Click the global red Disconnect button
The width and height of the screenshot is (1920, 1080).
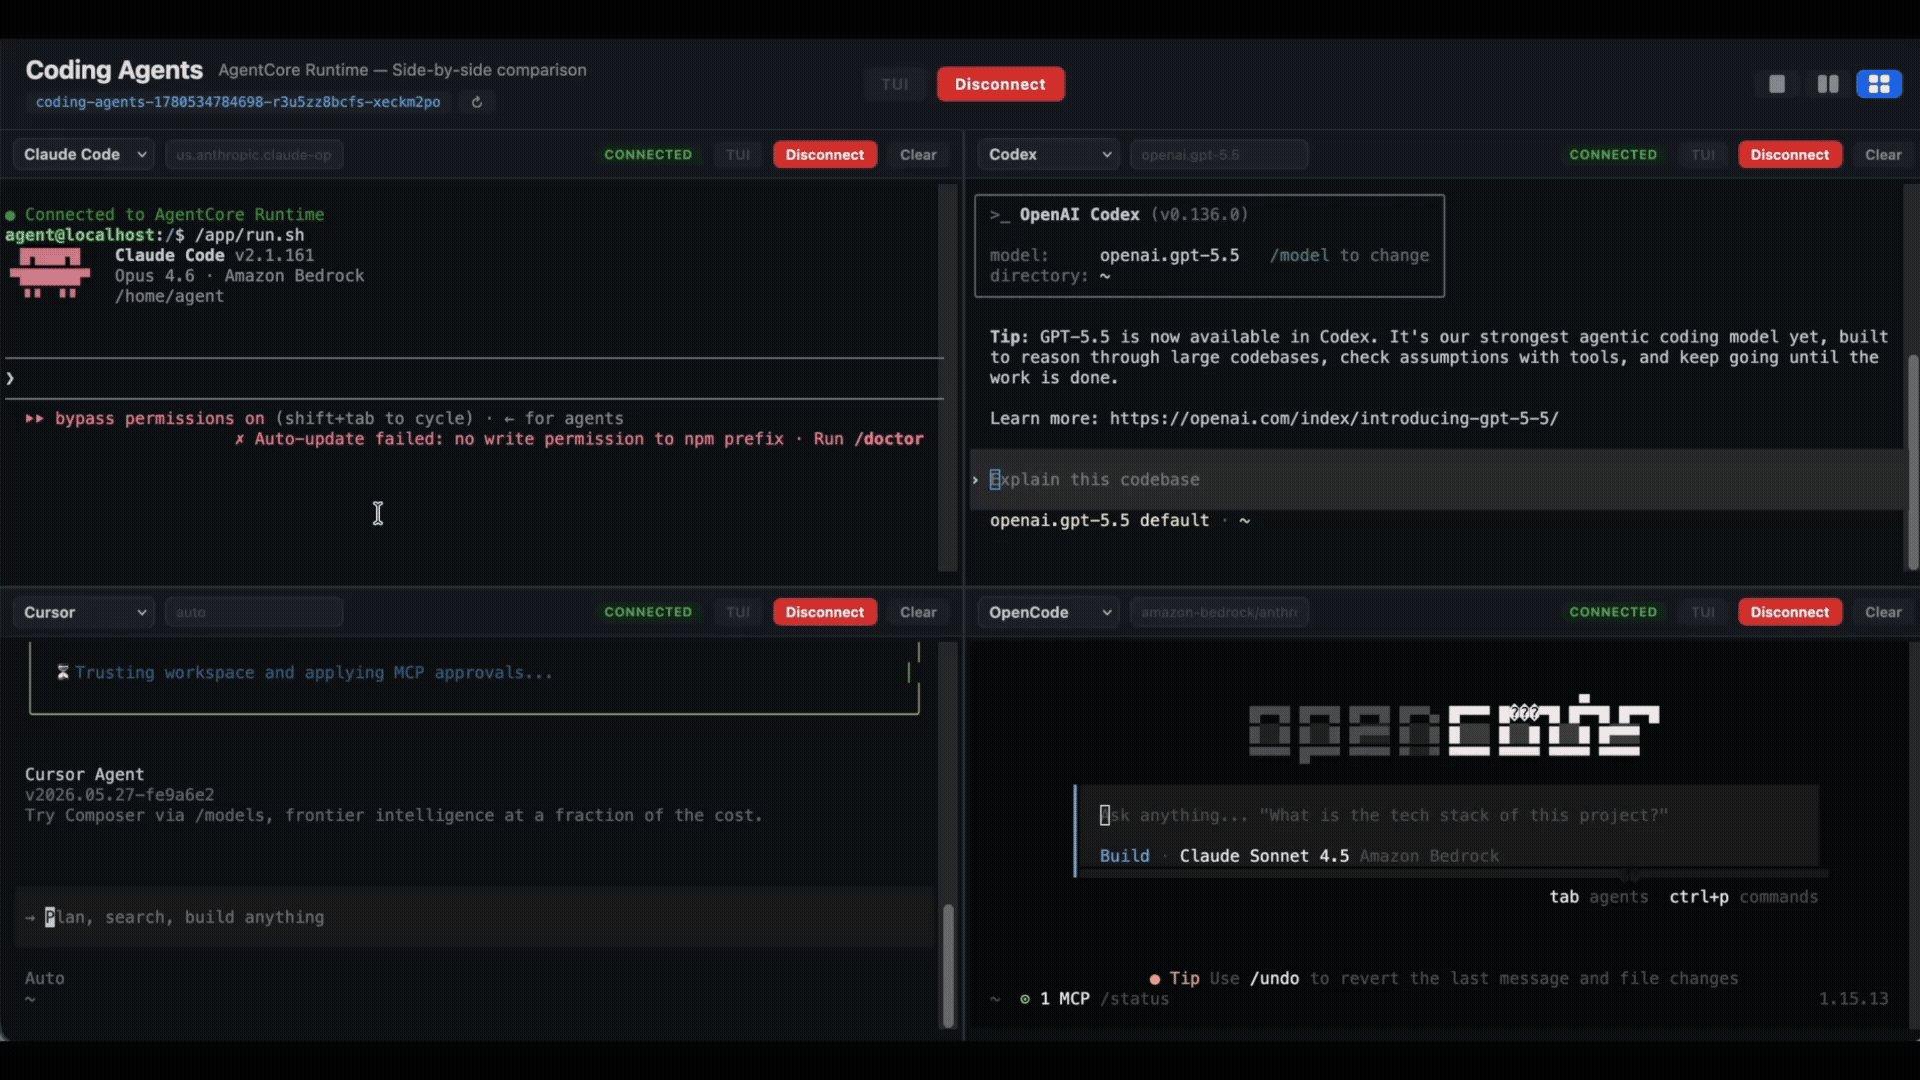(1000, 84)
